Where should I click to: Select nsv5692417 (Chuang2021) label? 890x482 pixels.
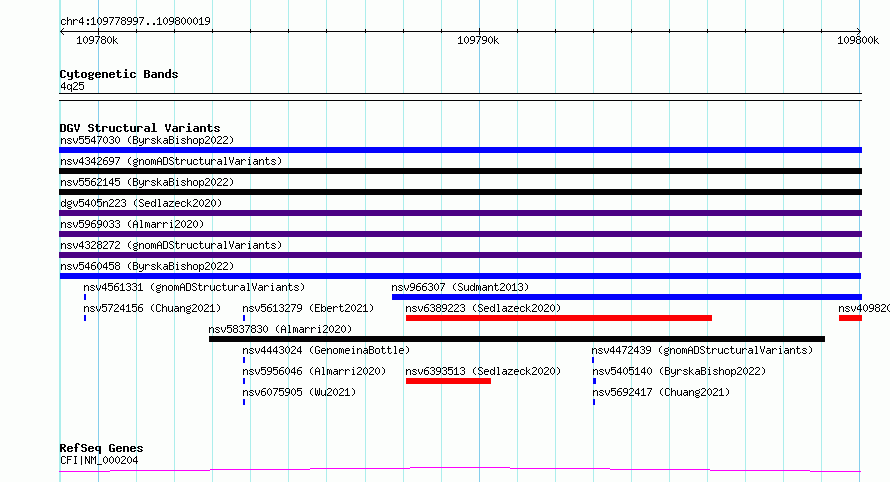[x=661, y=392]
